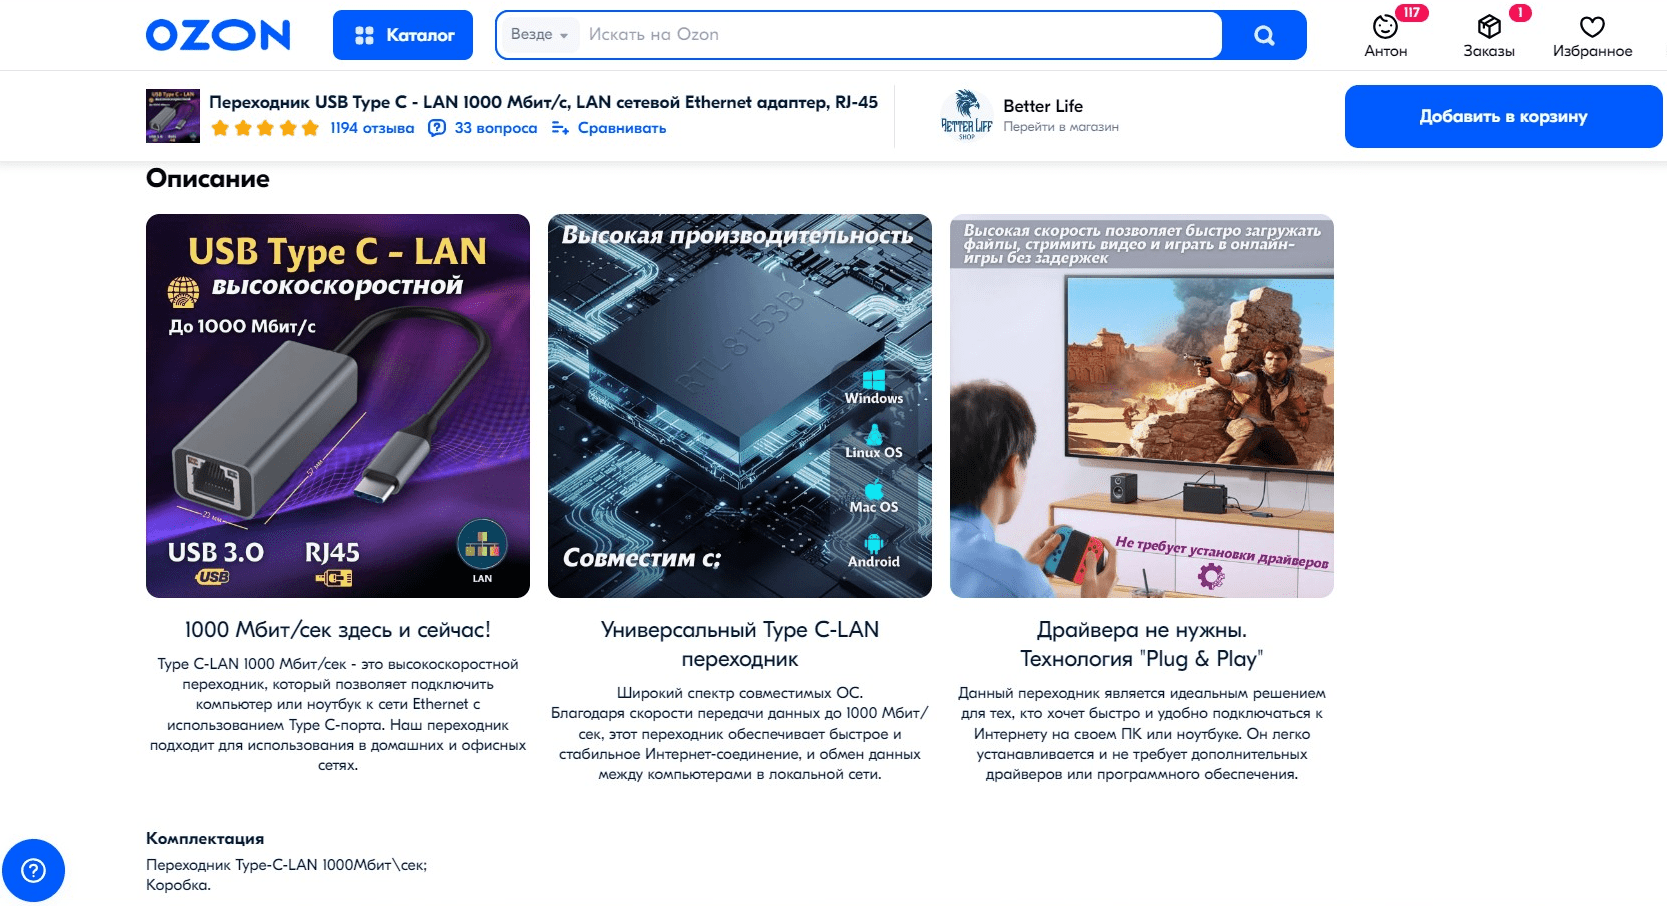Click the Ozon logo
This screenshot has width=1667, height=906.
(218, 35)
